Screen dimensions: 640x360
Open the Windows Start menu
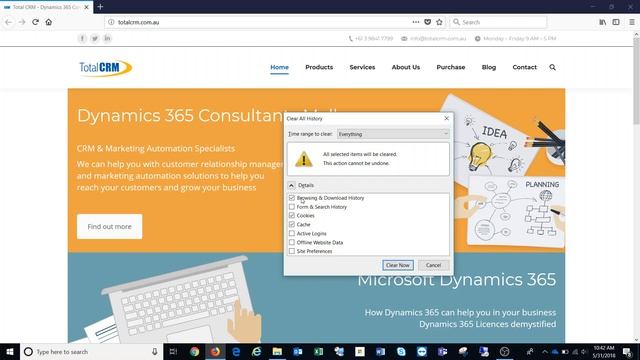(10, 351)
